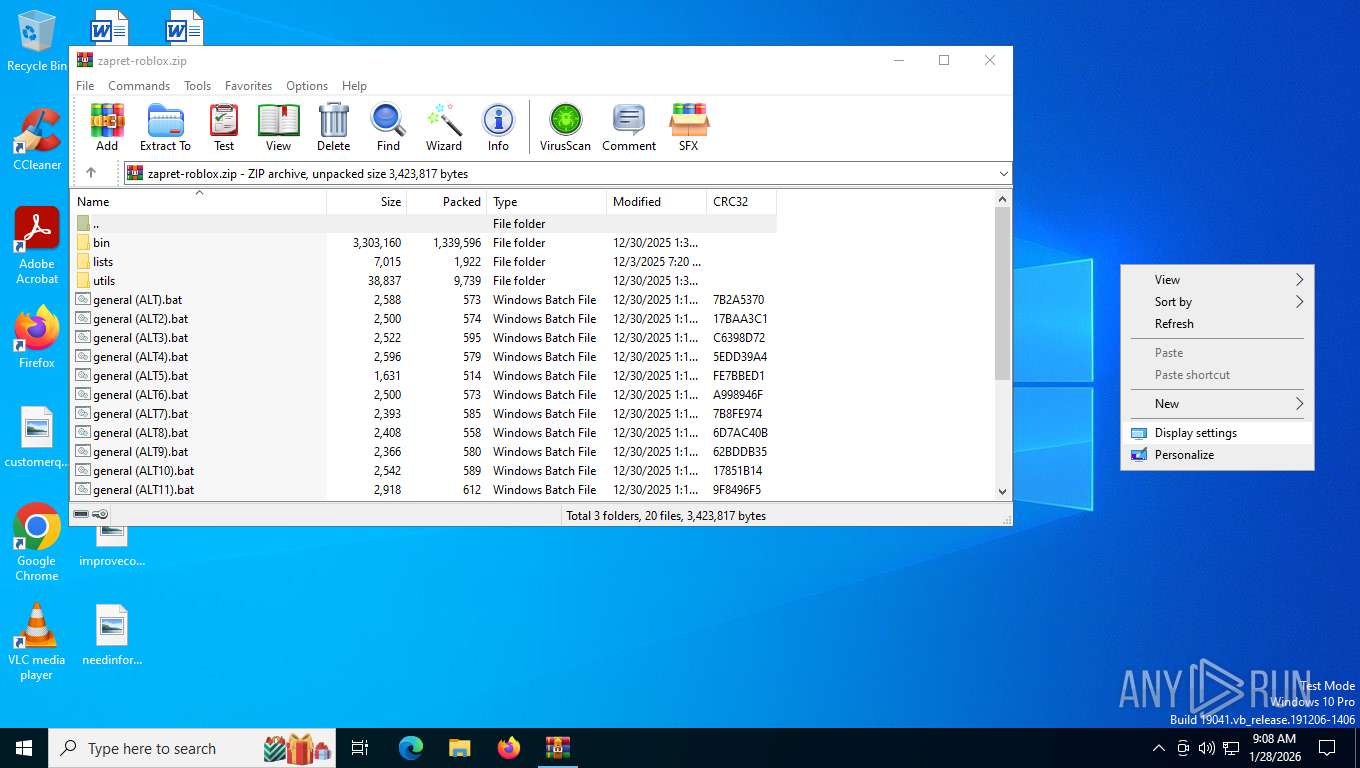Select the utils folder row
The width and height of the screenshot is (1360, 768).
(x=423, y=281)
